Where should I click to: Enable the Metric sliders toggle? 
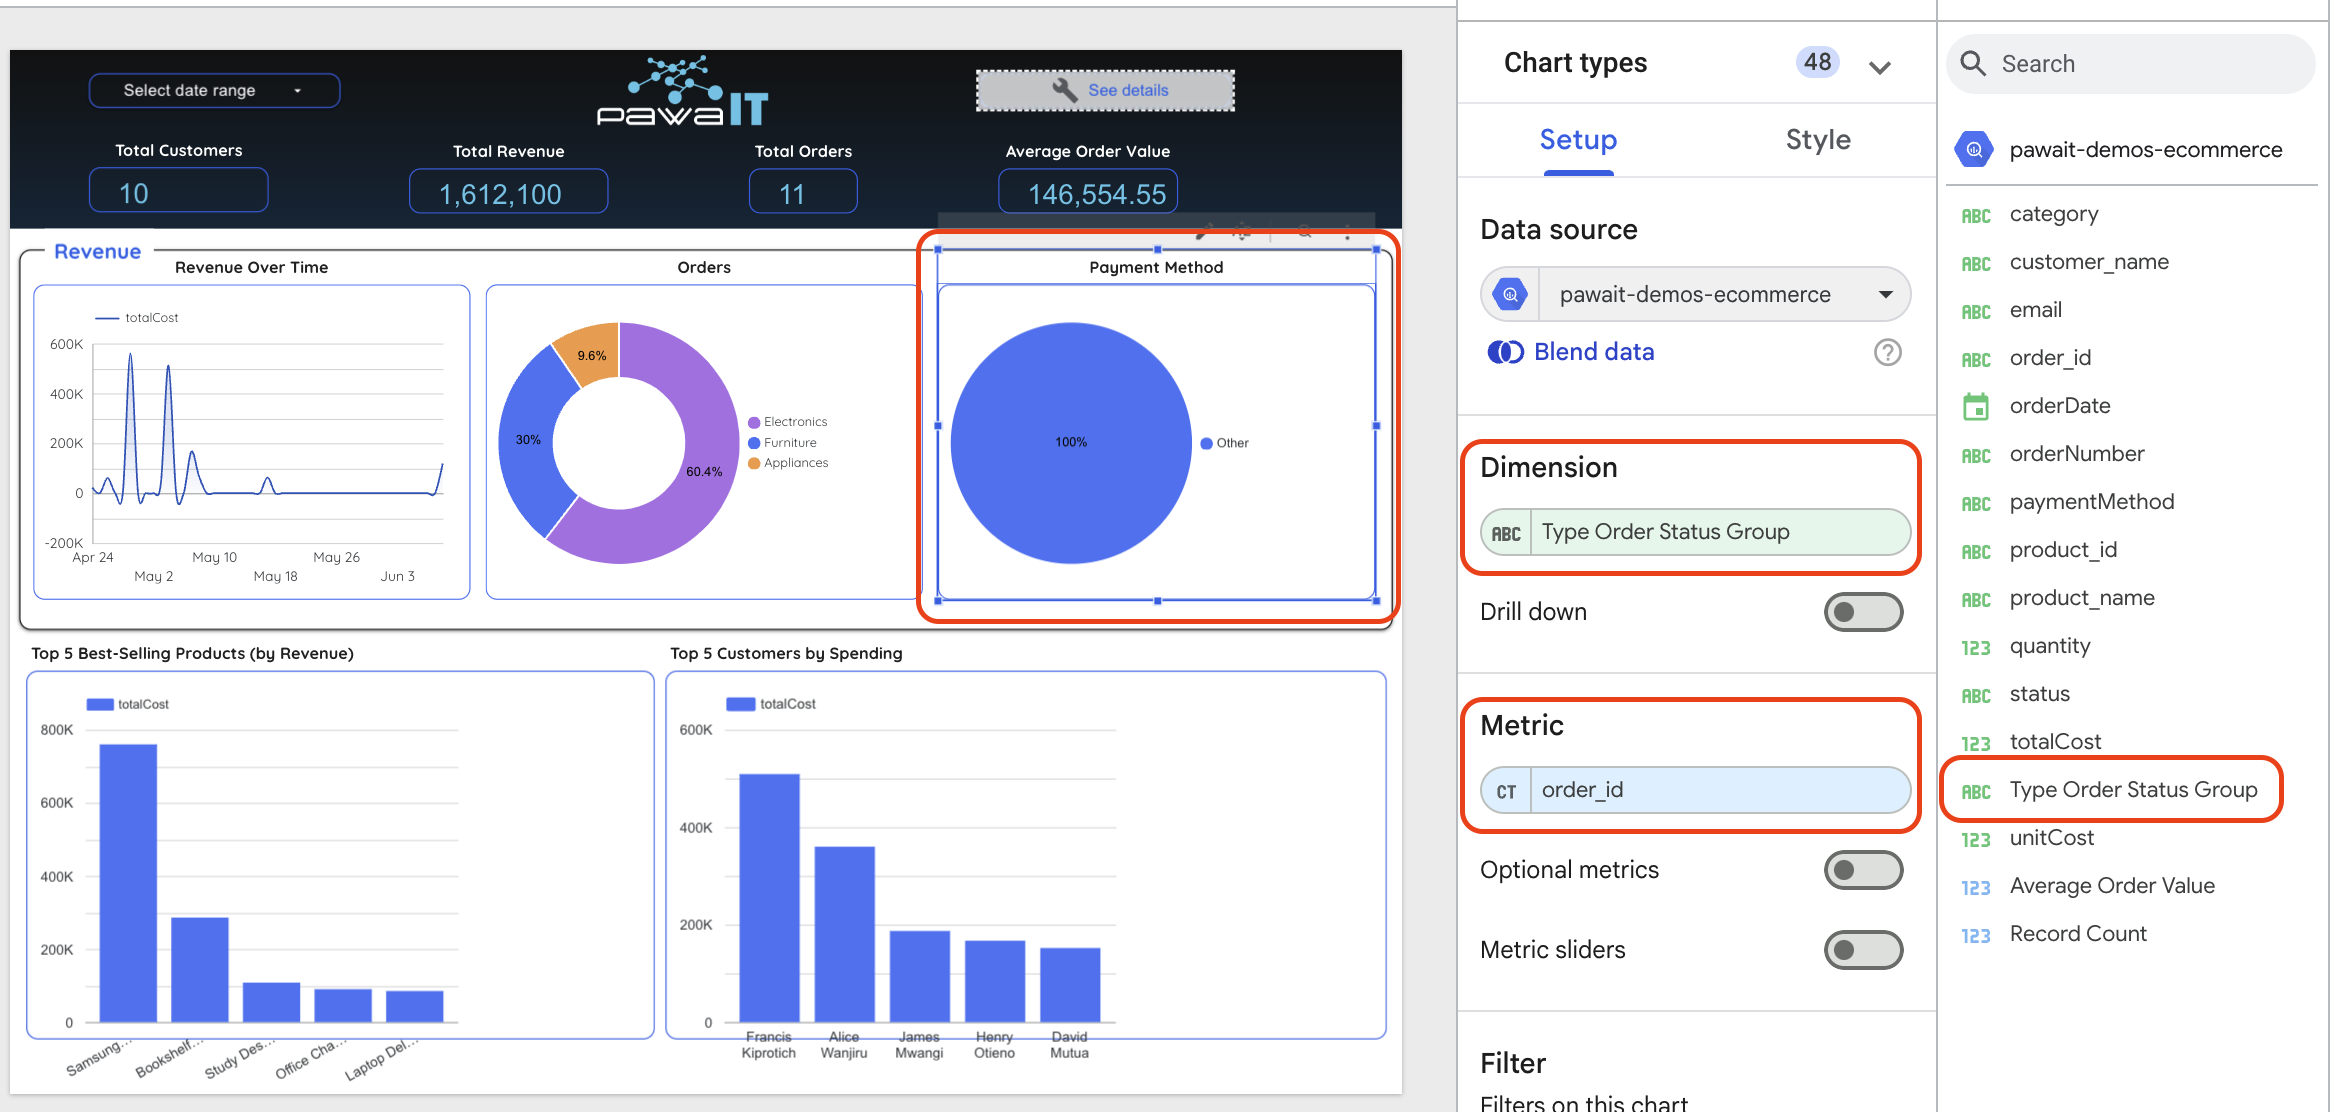[1863, 949]
